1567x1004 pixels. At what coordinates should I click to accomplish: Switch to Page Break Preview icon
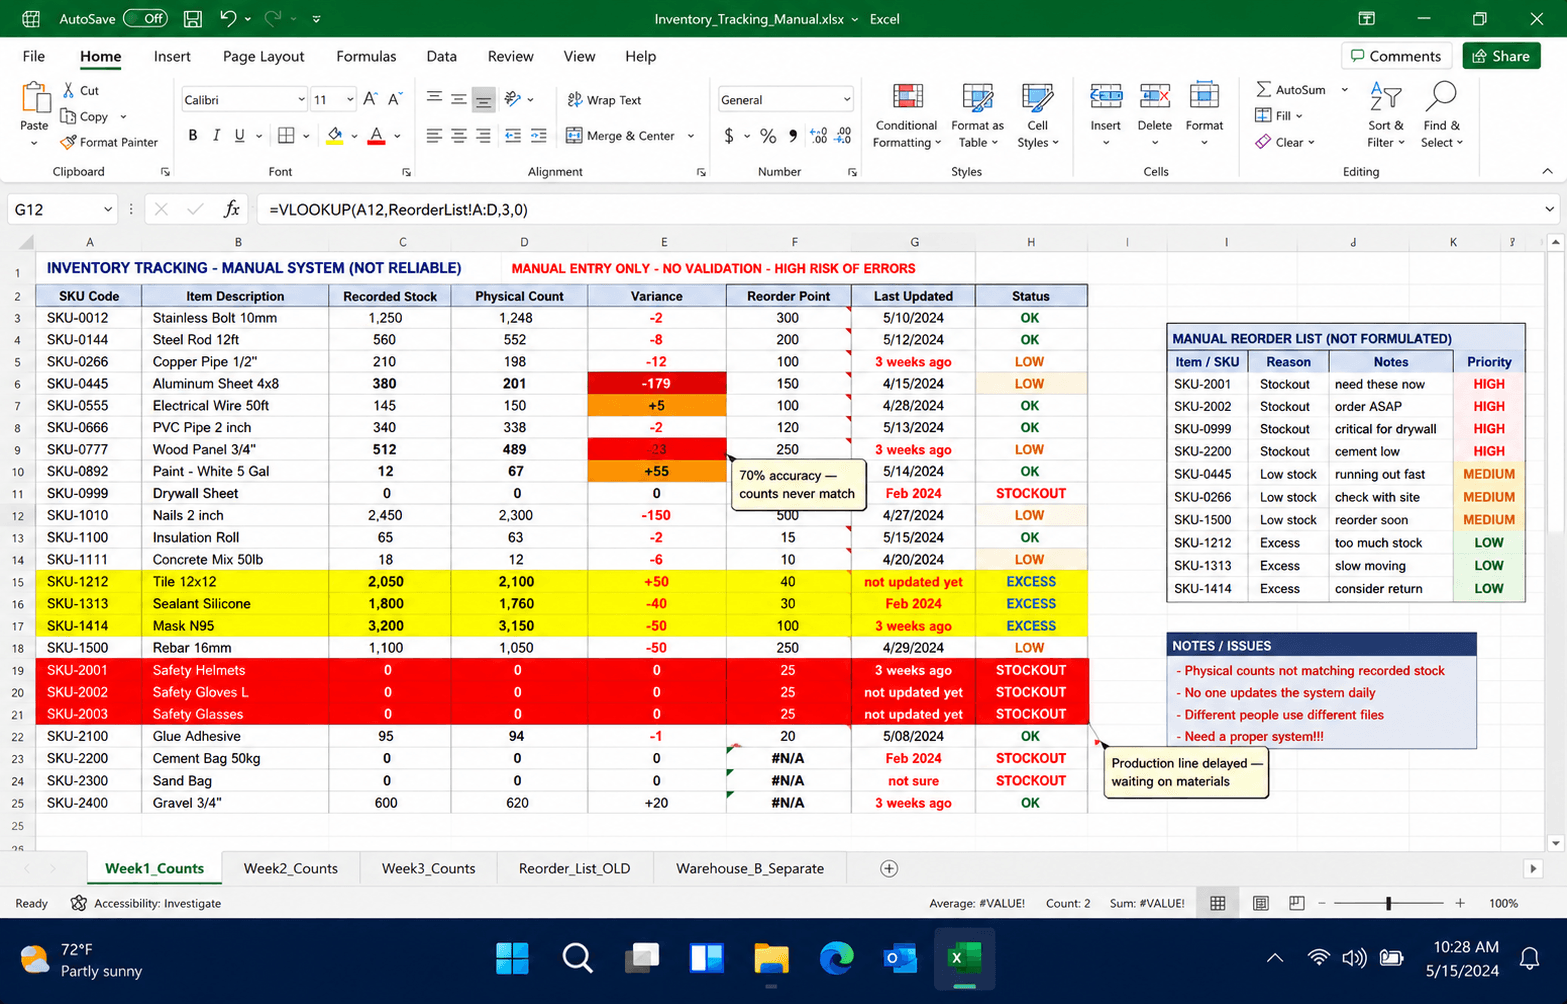(1297, 903)
